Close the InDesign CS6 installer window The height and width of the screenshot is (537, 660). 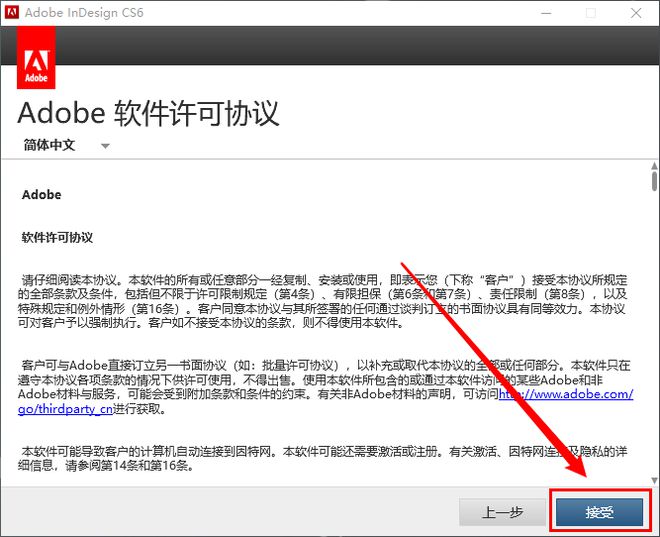636,13
